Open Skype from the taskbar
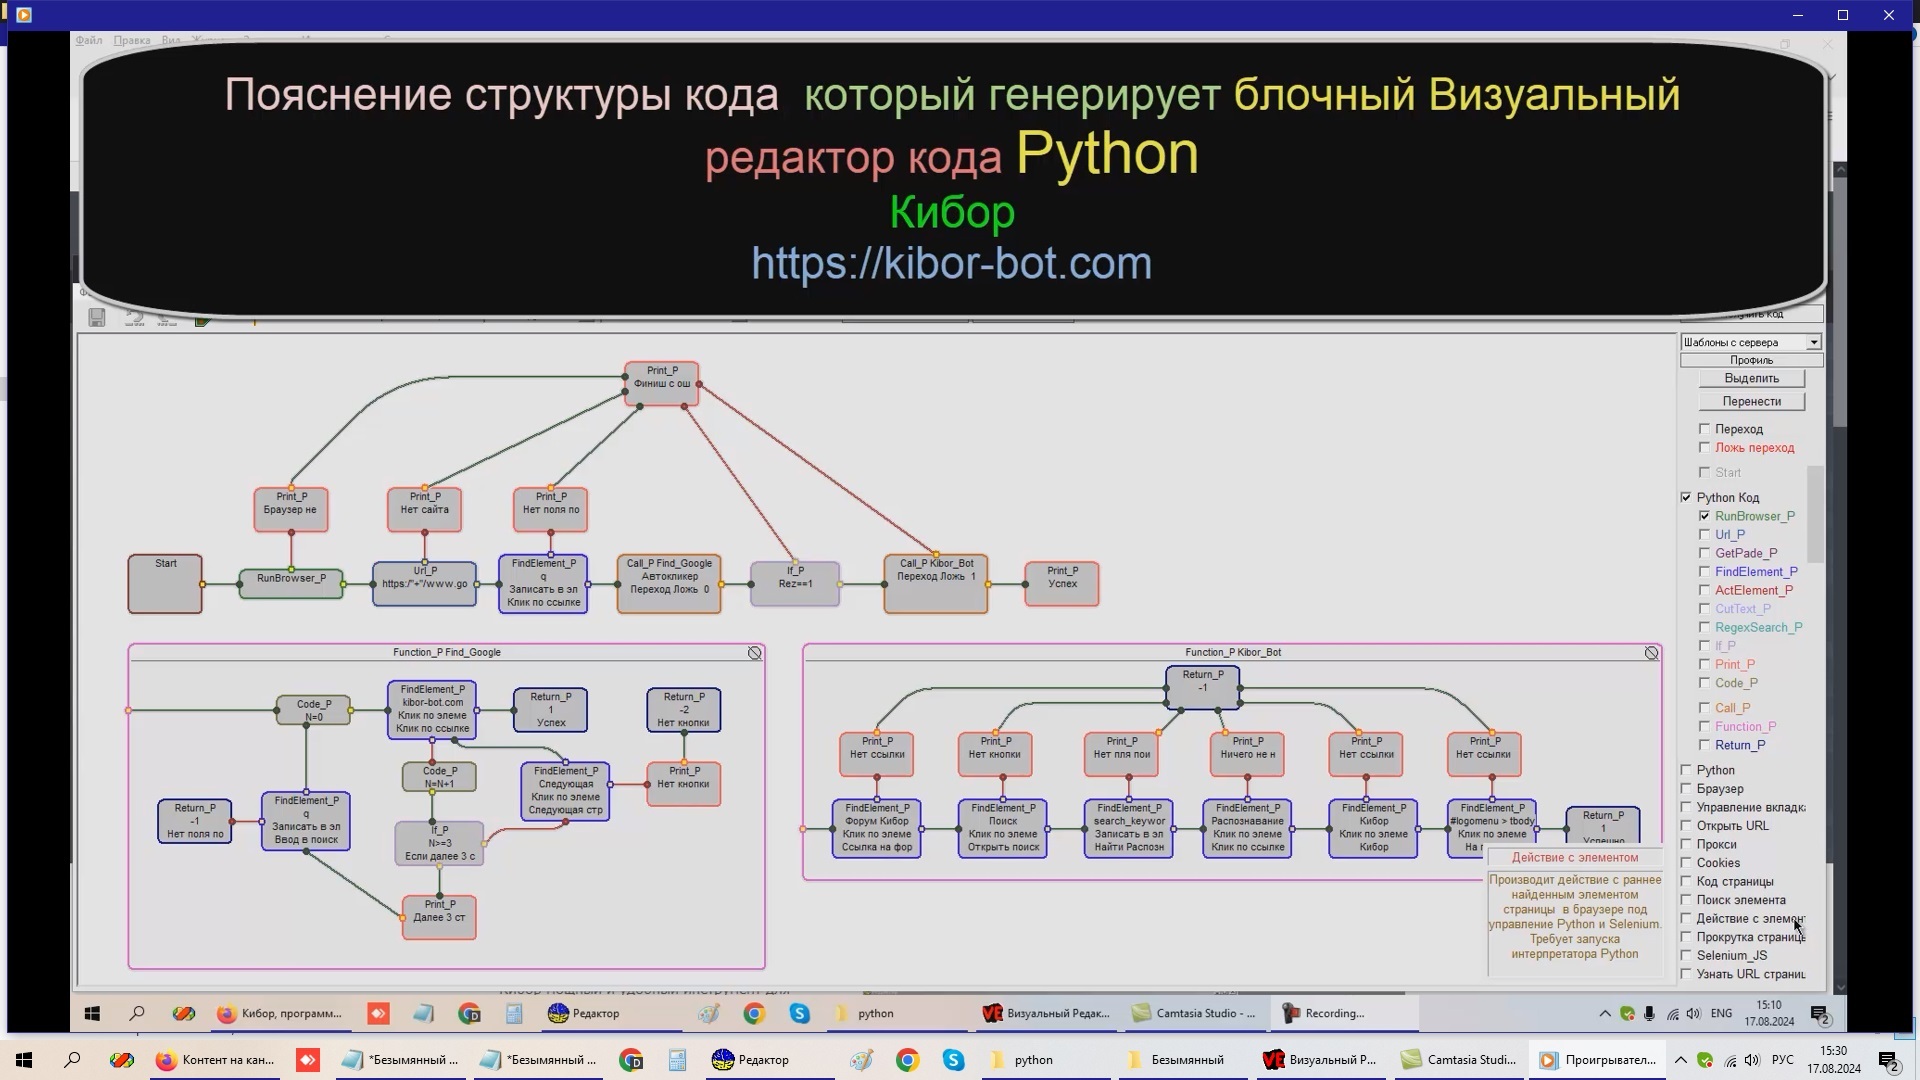 tap(800, 1013)
